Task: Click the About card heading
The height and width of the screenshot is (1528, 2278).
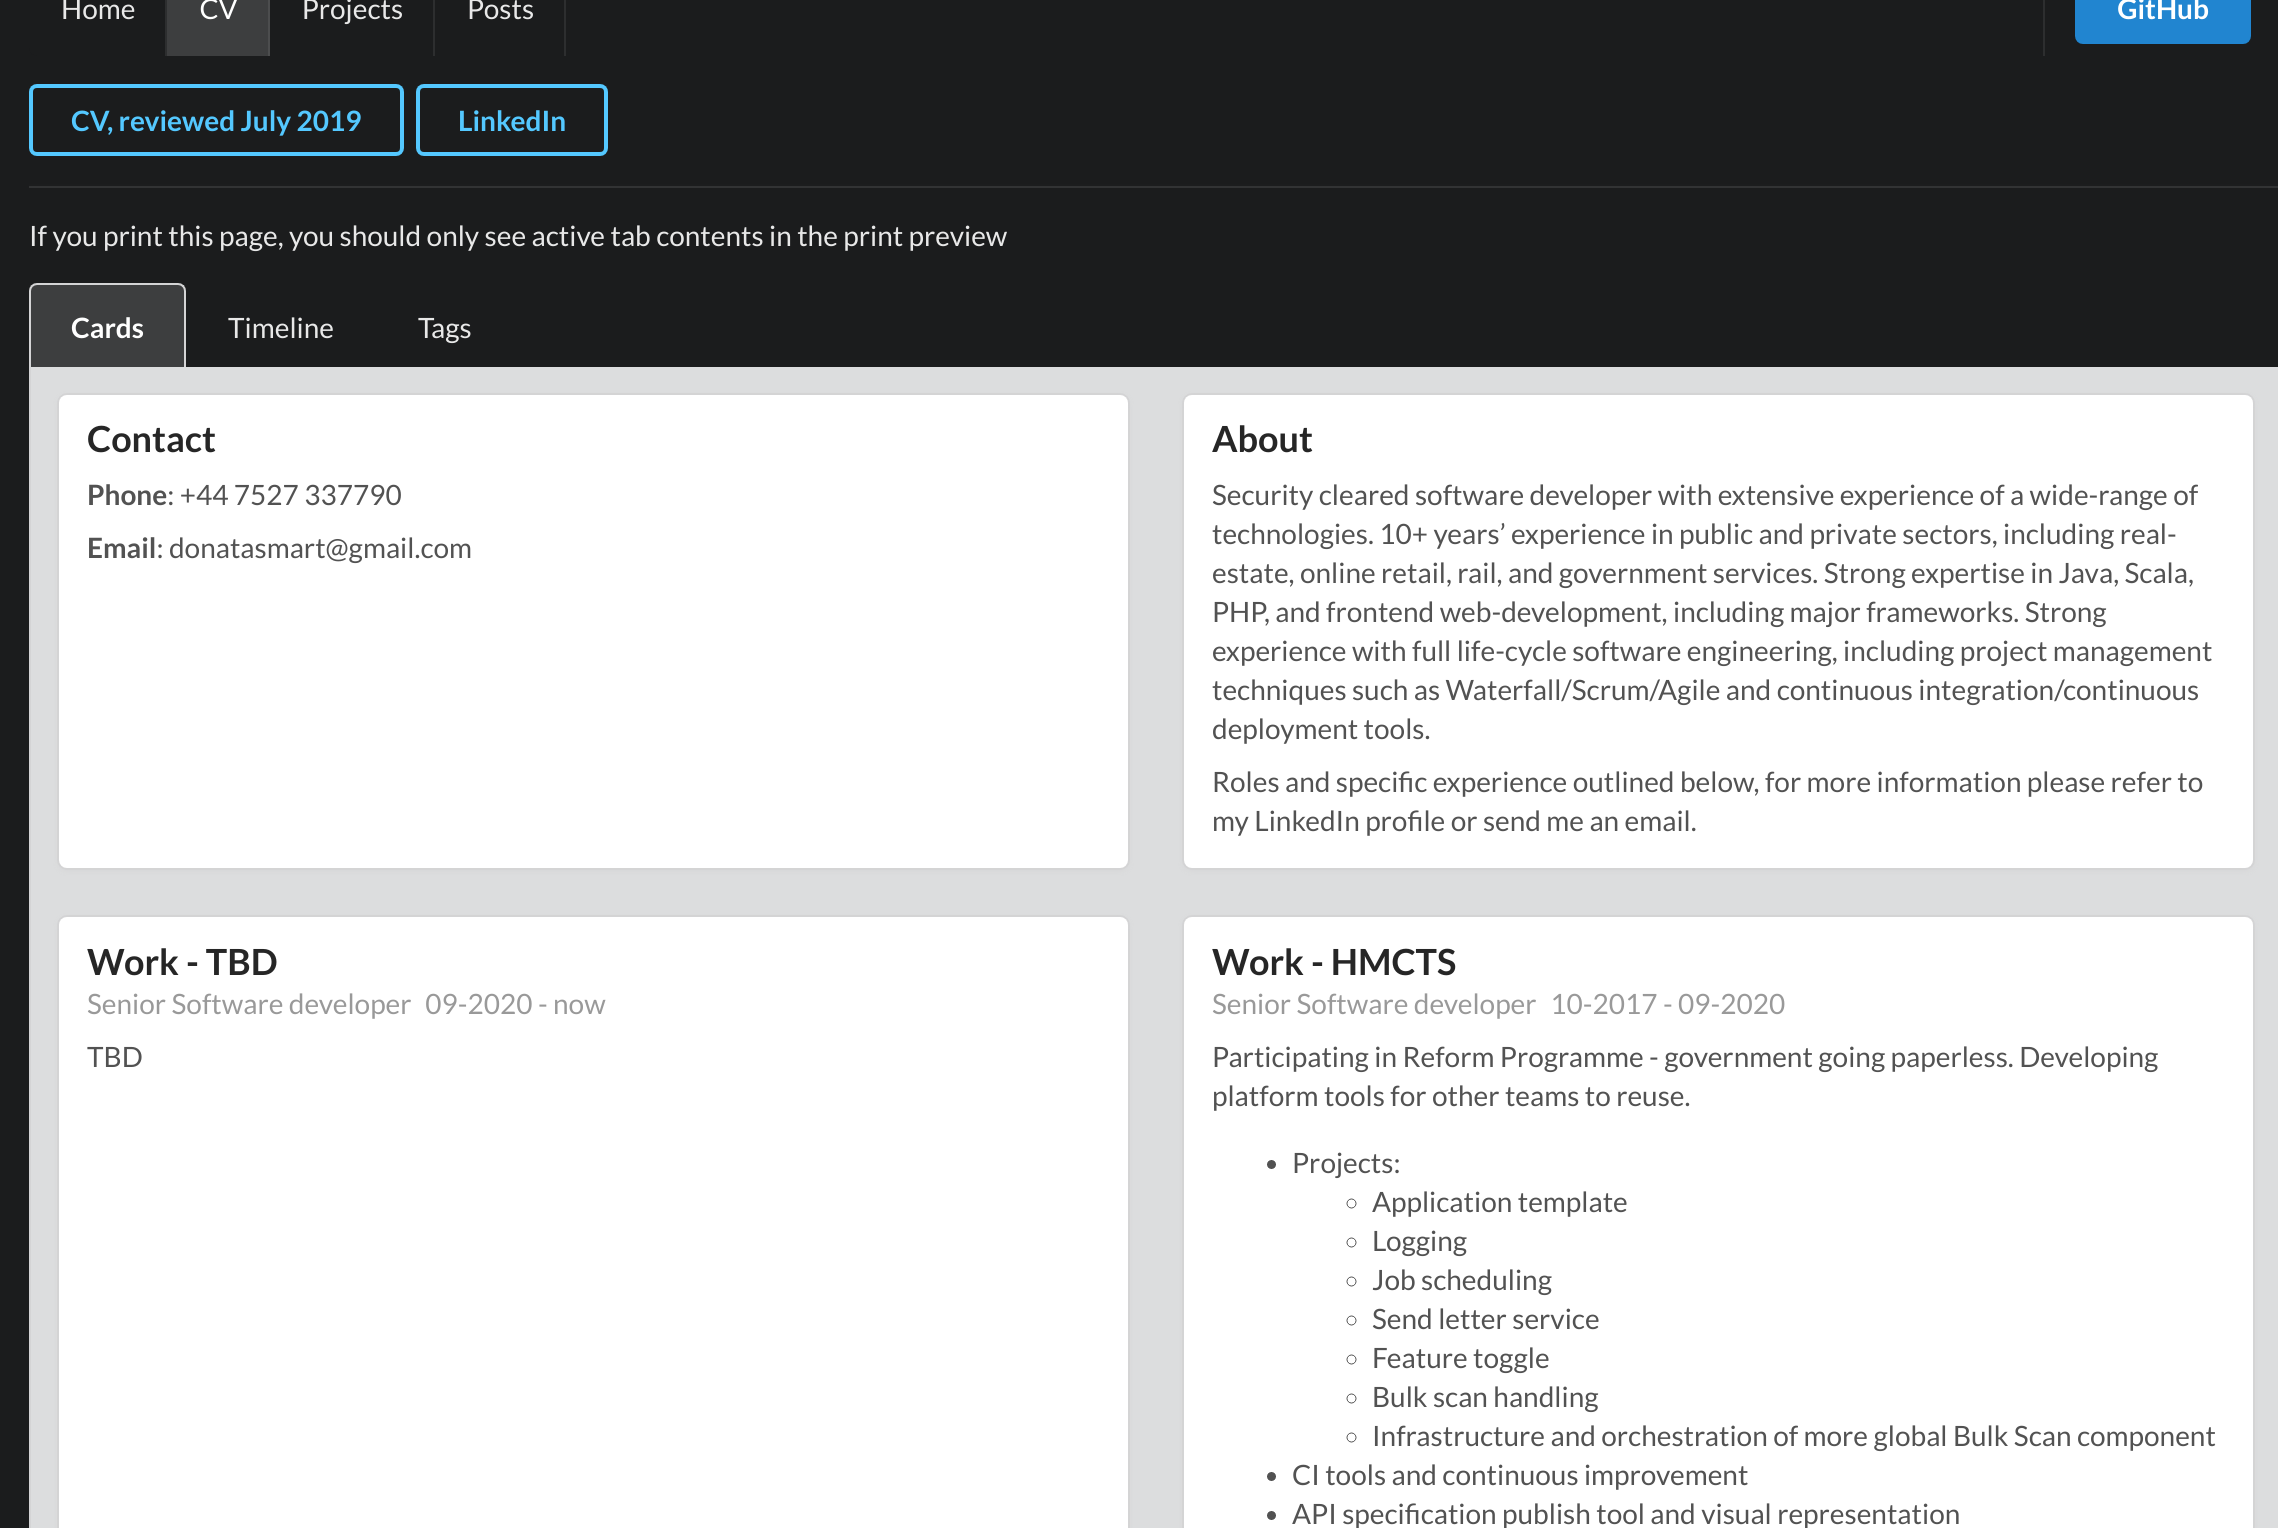Action: click(x=1262, y=439)
